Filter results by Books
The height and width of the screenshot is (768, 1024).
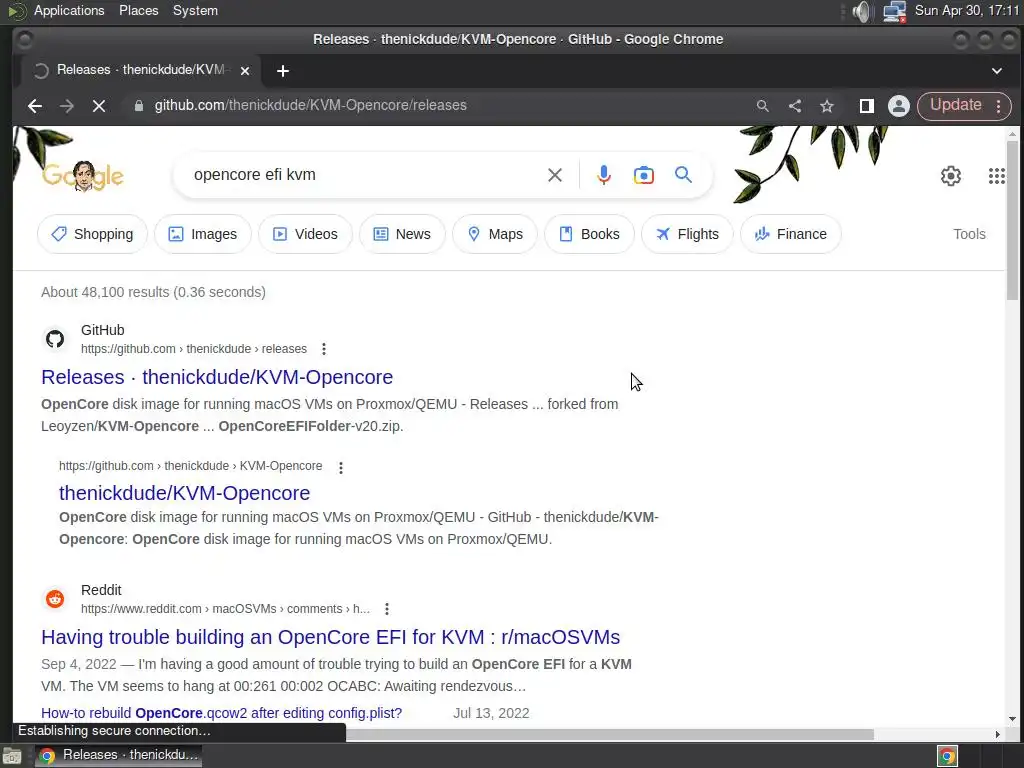pyautogui.click(x=589, y=234)
